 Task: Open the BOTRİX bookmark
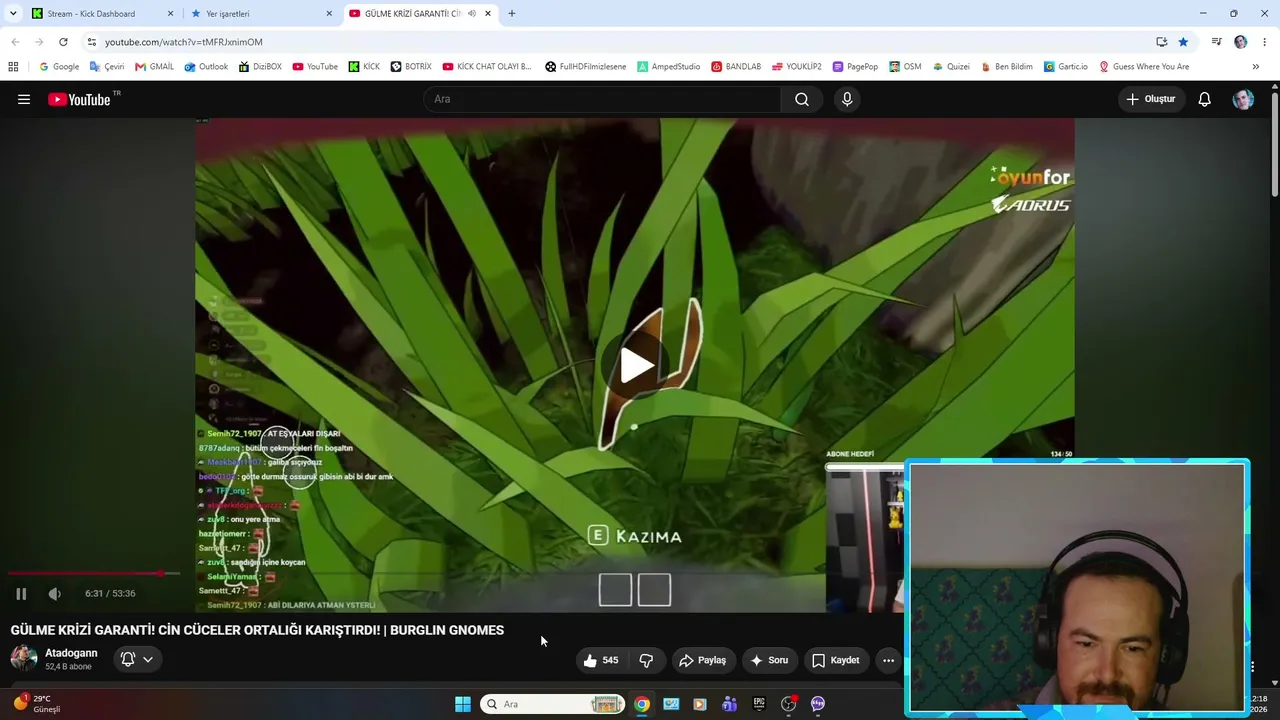tap(411, 67)
